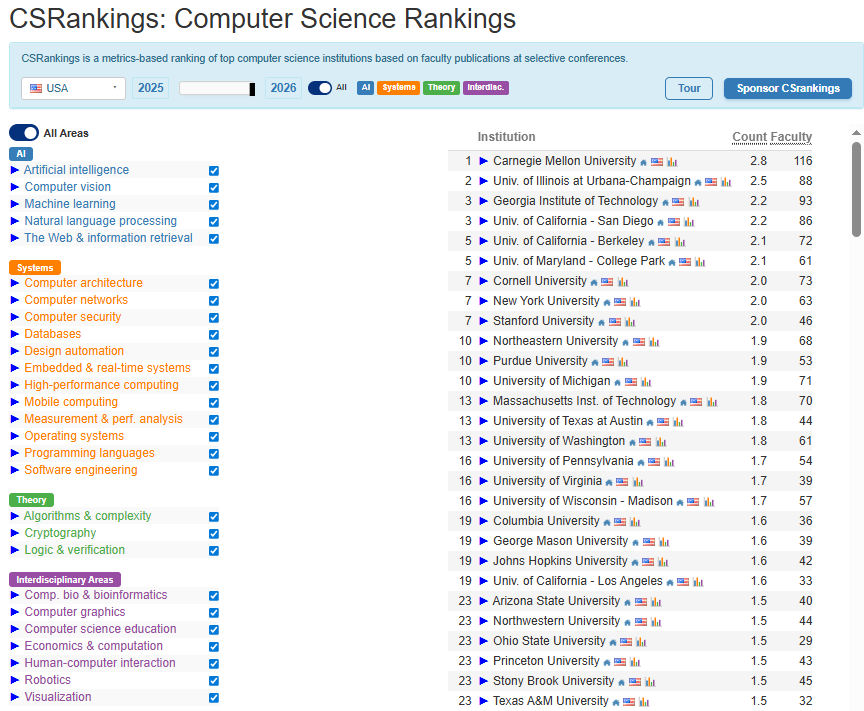This screenshot has height=711, width=864.
Task: Open Carnegie Mellon University bar chart icon
Action: 672,162
